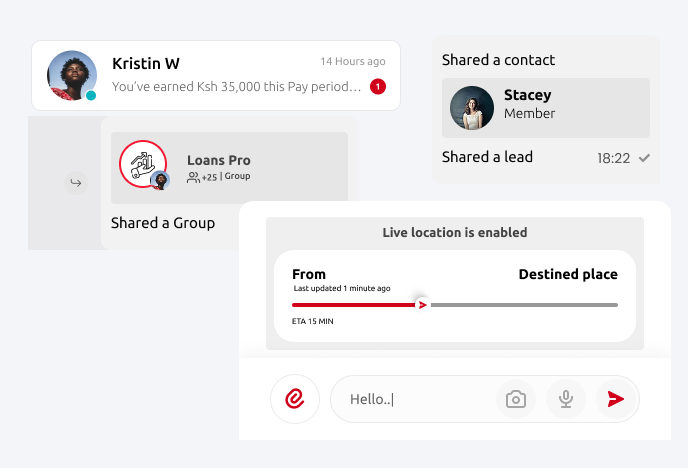Screen dimensions: 688x468
Task: Click the From location label
Action: tap(309, 274)
